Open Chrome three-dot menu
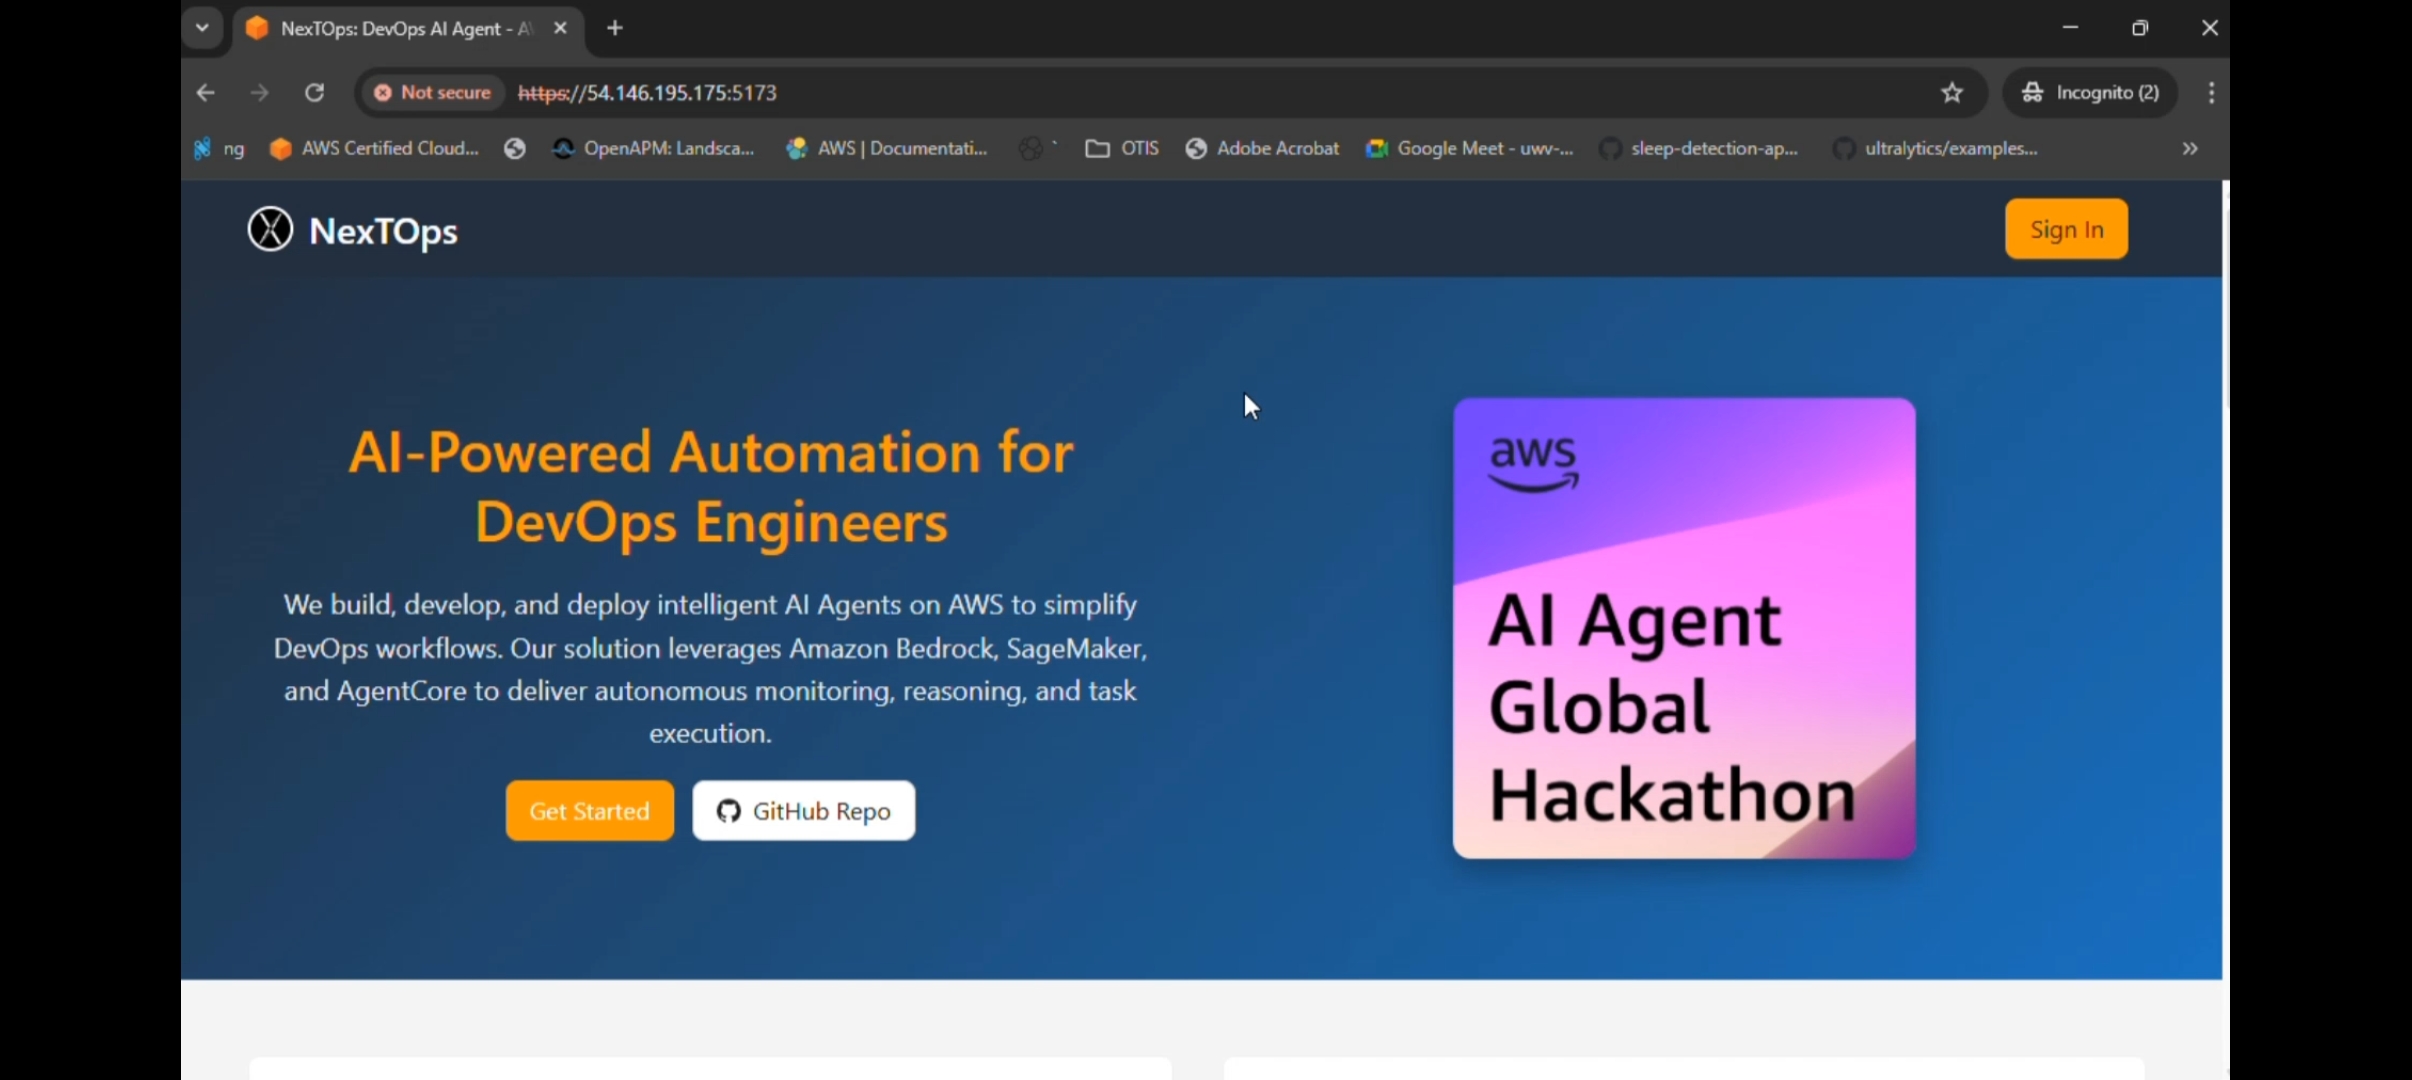This screenshot has height=1080, width=2412. [2211, 93]
